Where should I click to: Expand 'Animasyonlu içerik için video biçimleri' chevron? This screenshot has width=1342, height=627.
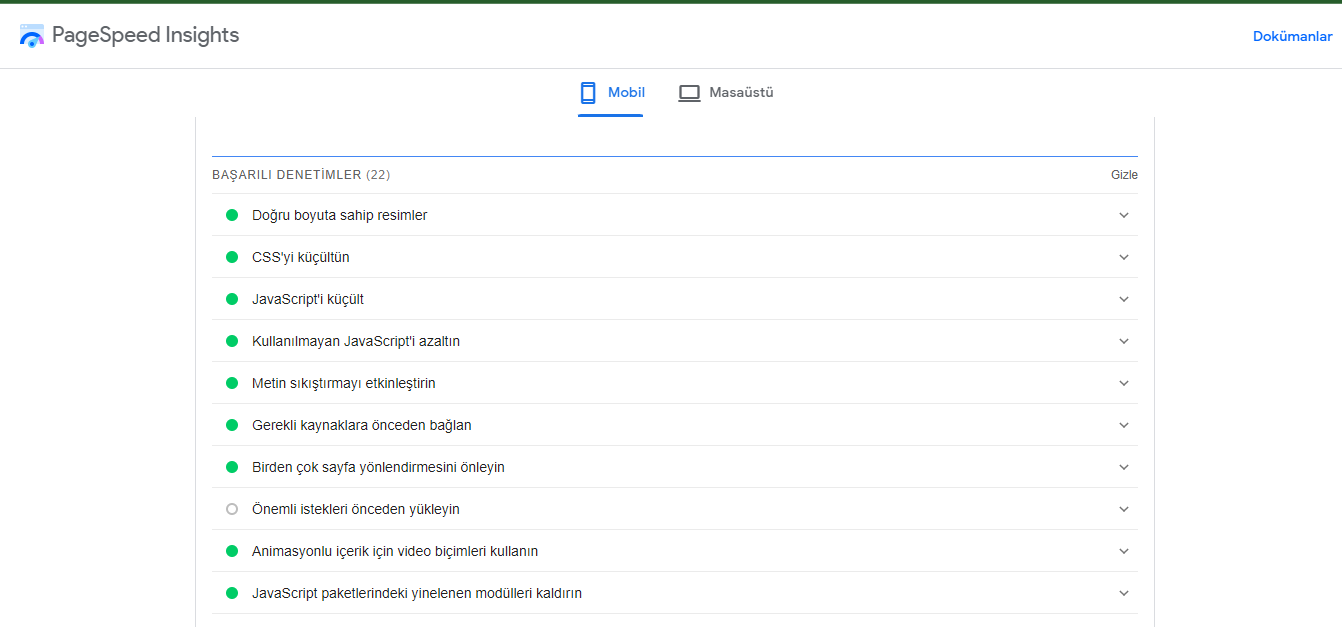point(1124,551)
